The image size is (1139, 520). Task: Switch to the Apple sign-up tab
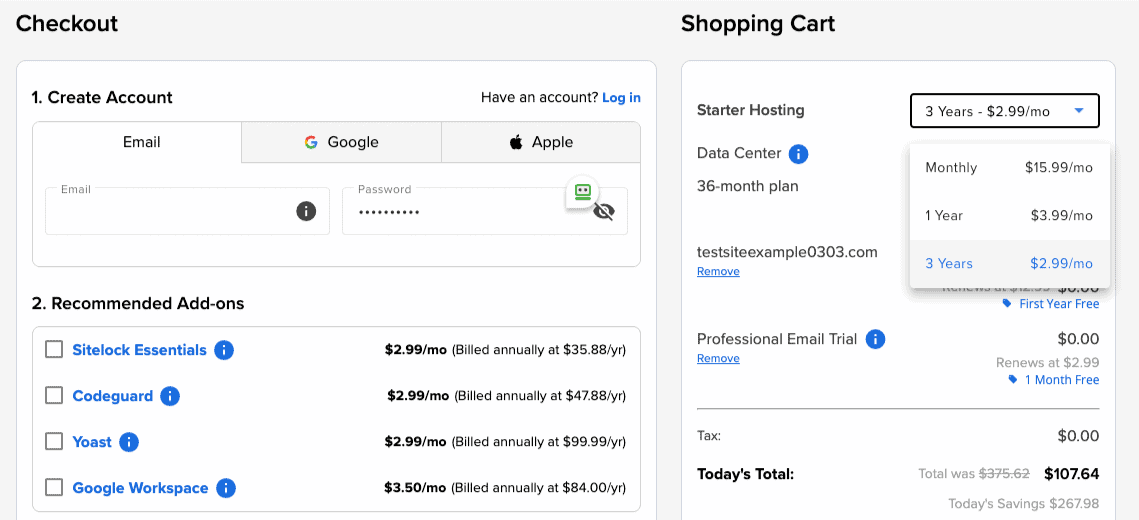pyautogui.click(x=541, y=142)
